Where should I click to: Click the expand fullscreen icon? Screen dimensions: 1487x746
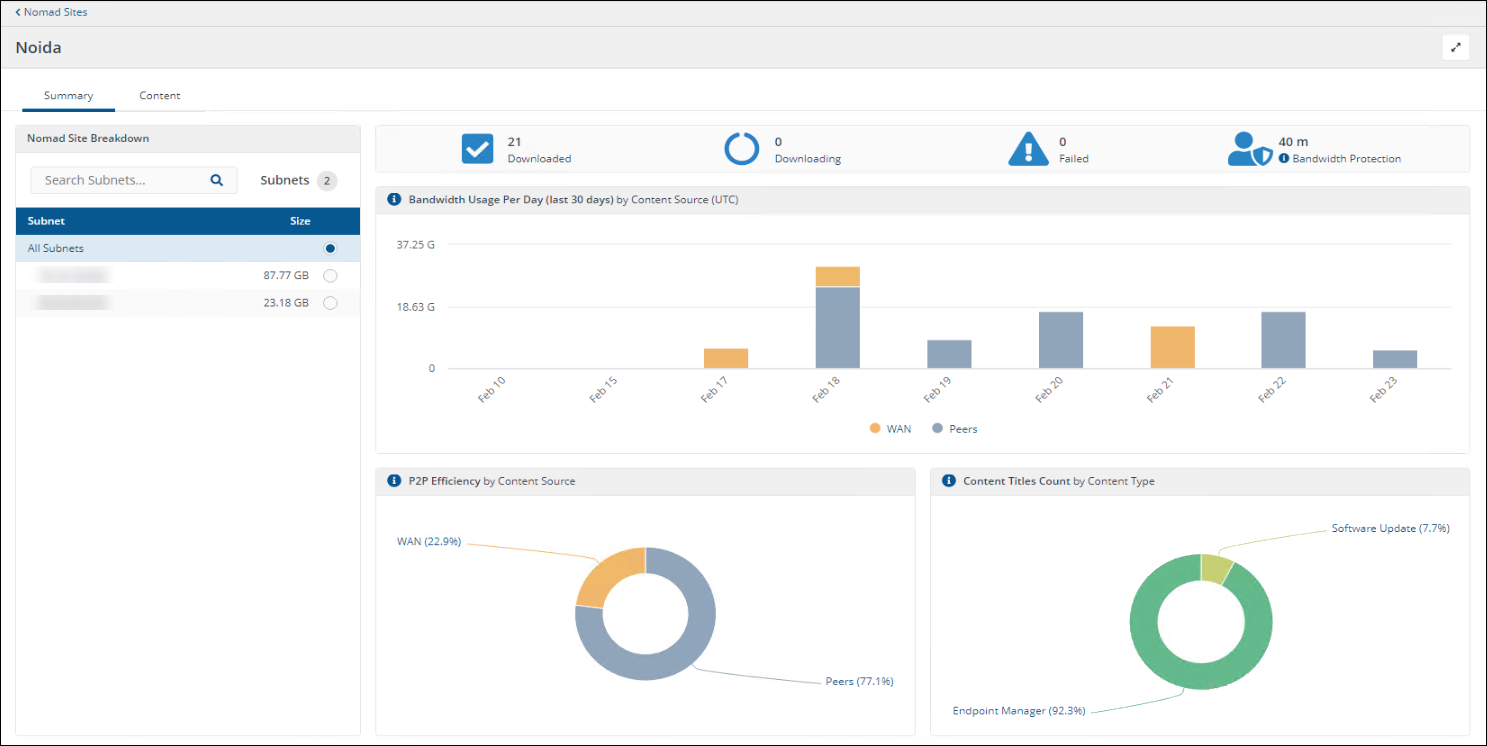[1455, 48]
